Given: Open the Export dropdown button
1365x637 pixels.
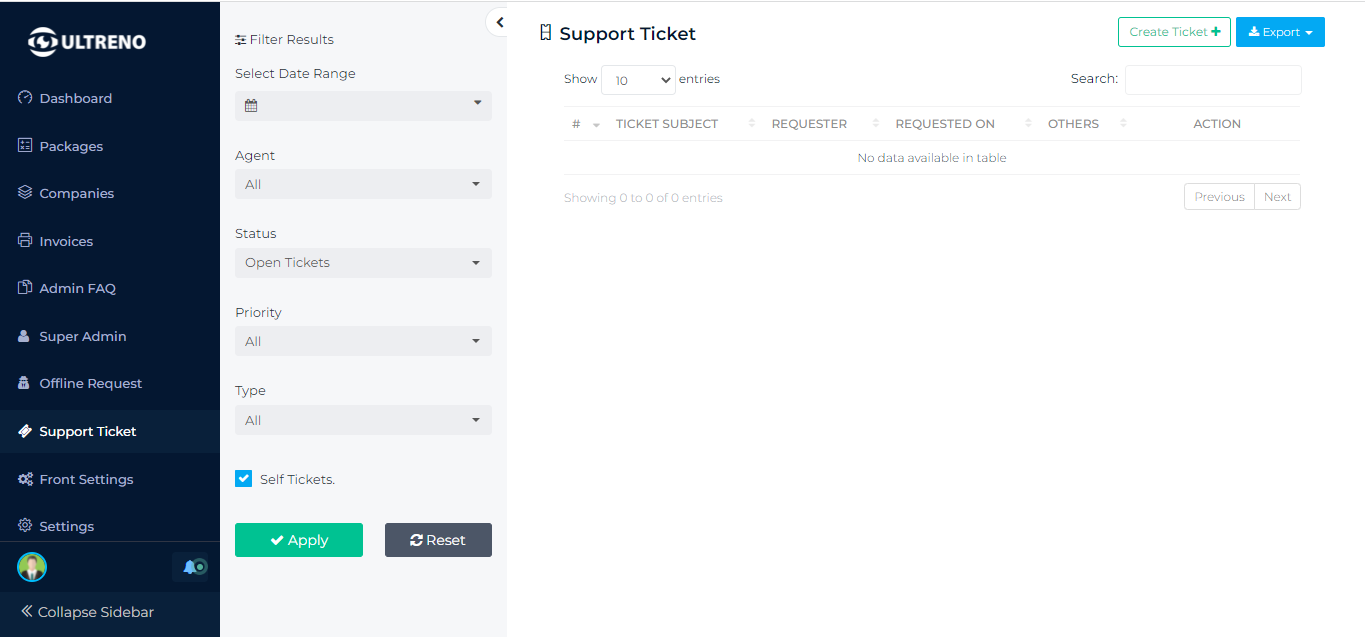Looking at the screenshot, I should [1280, 32].
